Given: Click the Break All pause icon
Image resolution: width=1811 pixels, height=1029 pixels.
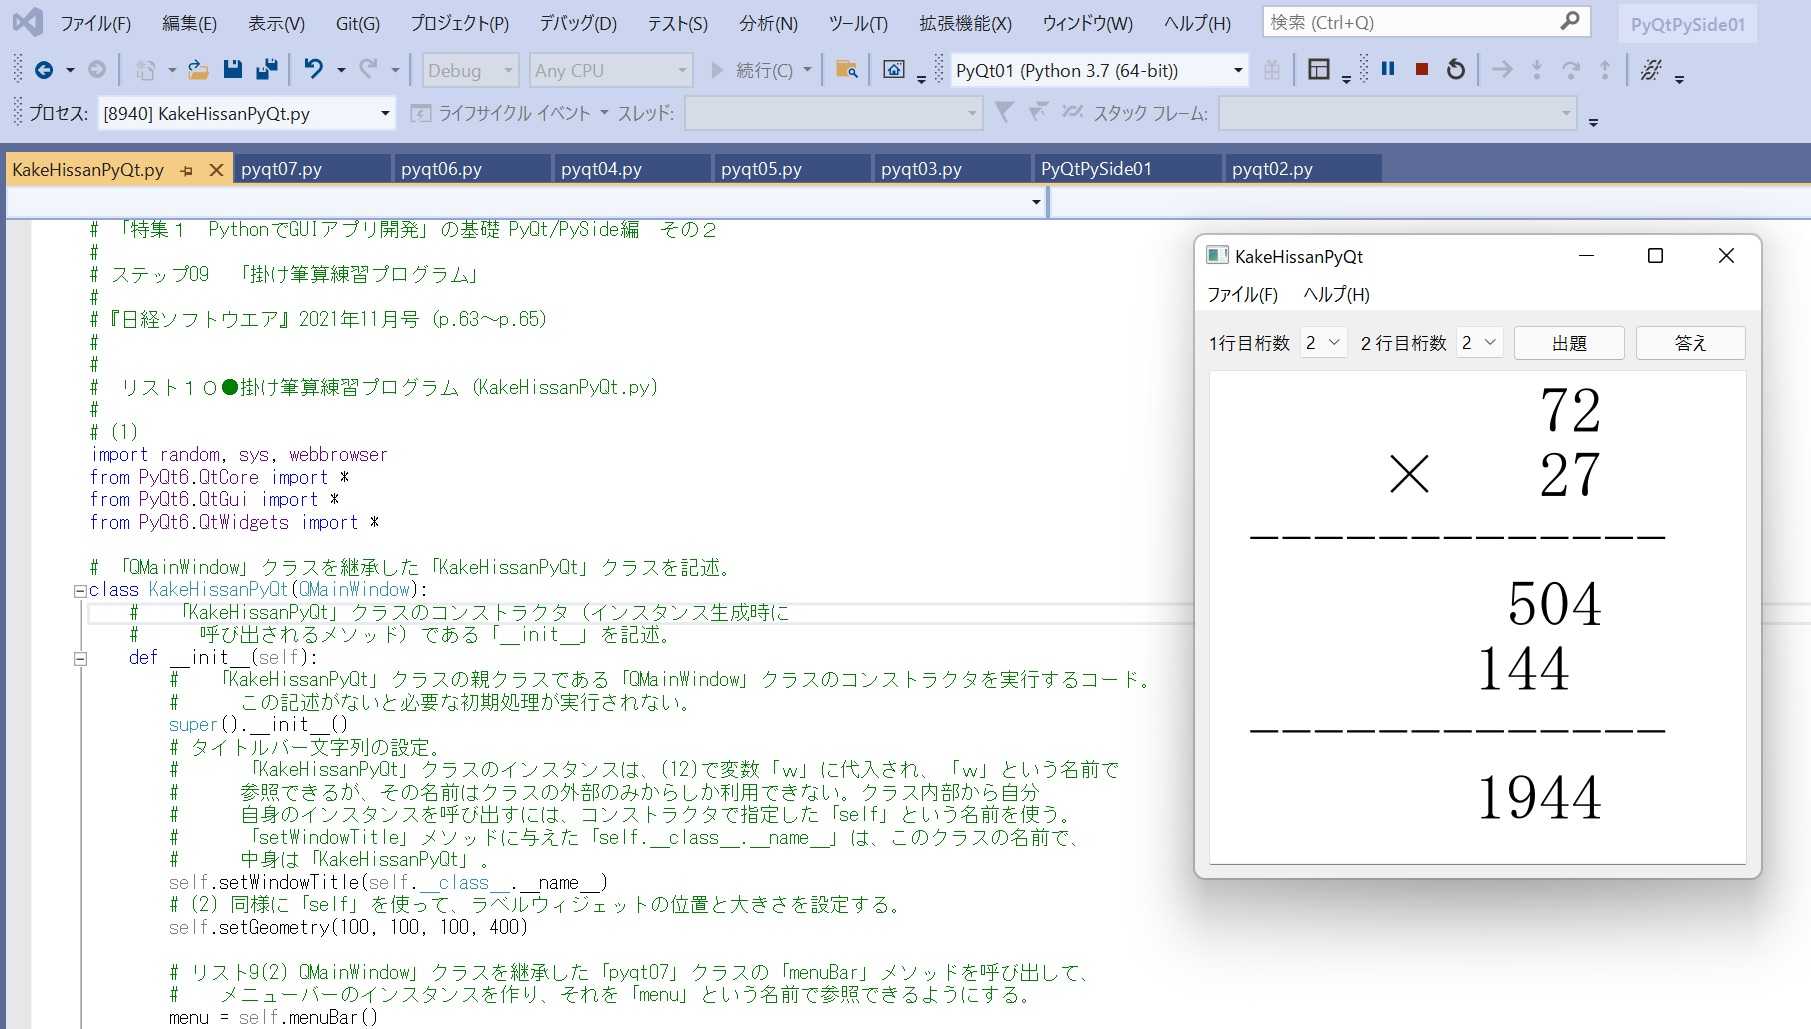Looking at the screenshot, I should [x=1386, y=69].
